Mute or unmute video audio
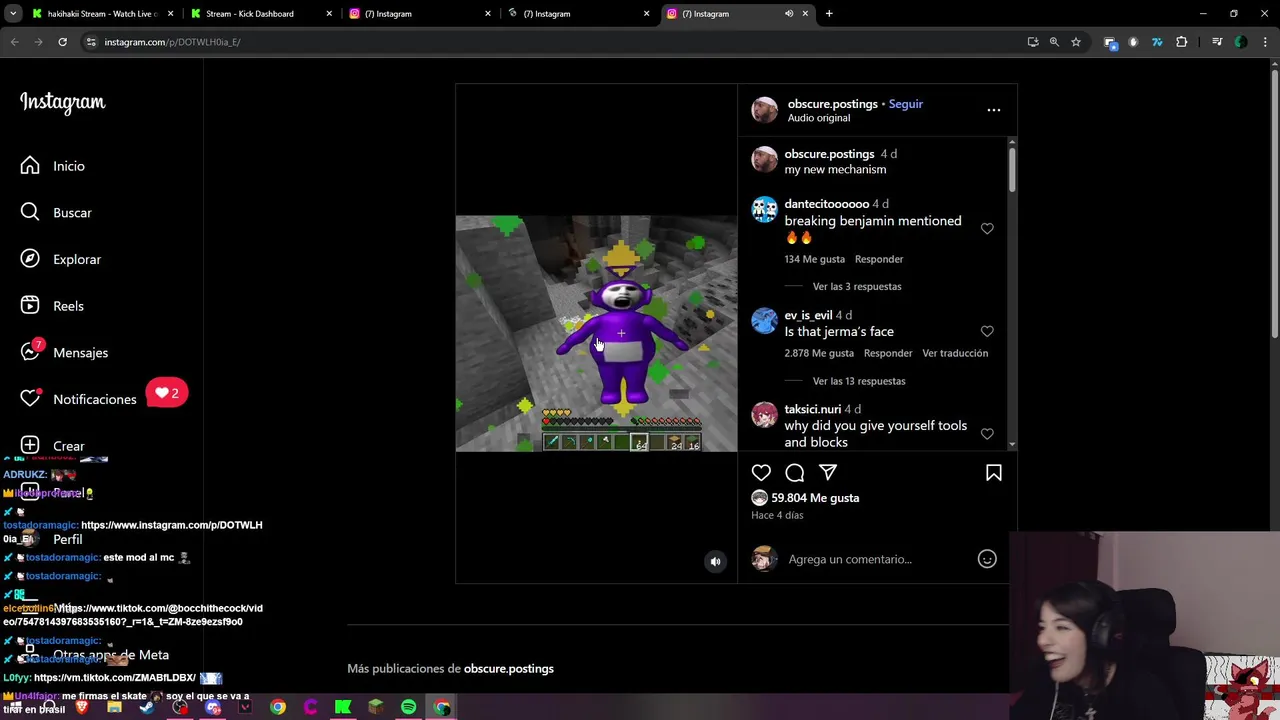 point(715,562)
